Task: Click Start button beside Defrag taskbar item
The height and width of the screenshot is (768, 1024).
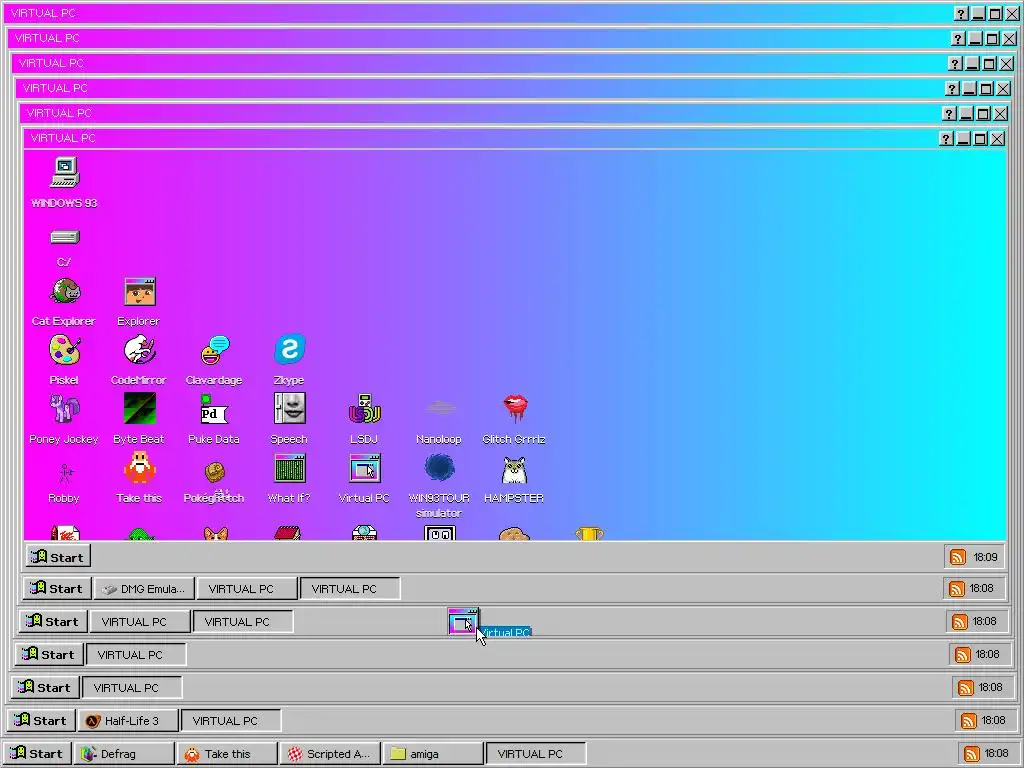Action: click(x=37, y=754)
